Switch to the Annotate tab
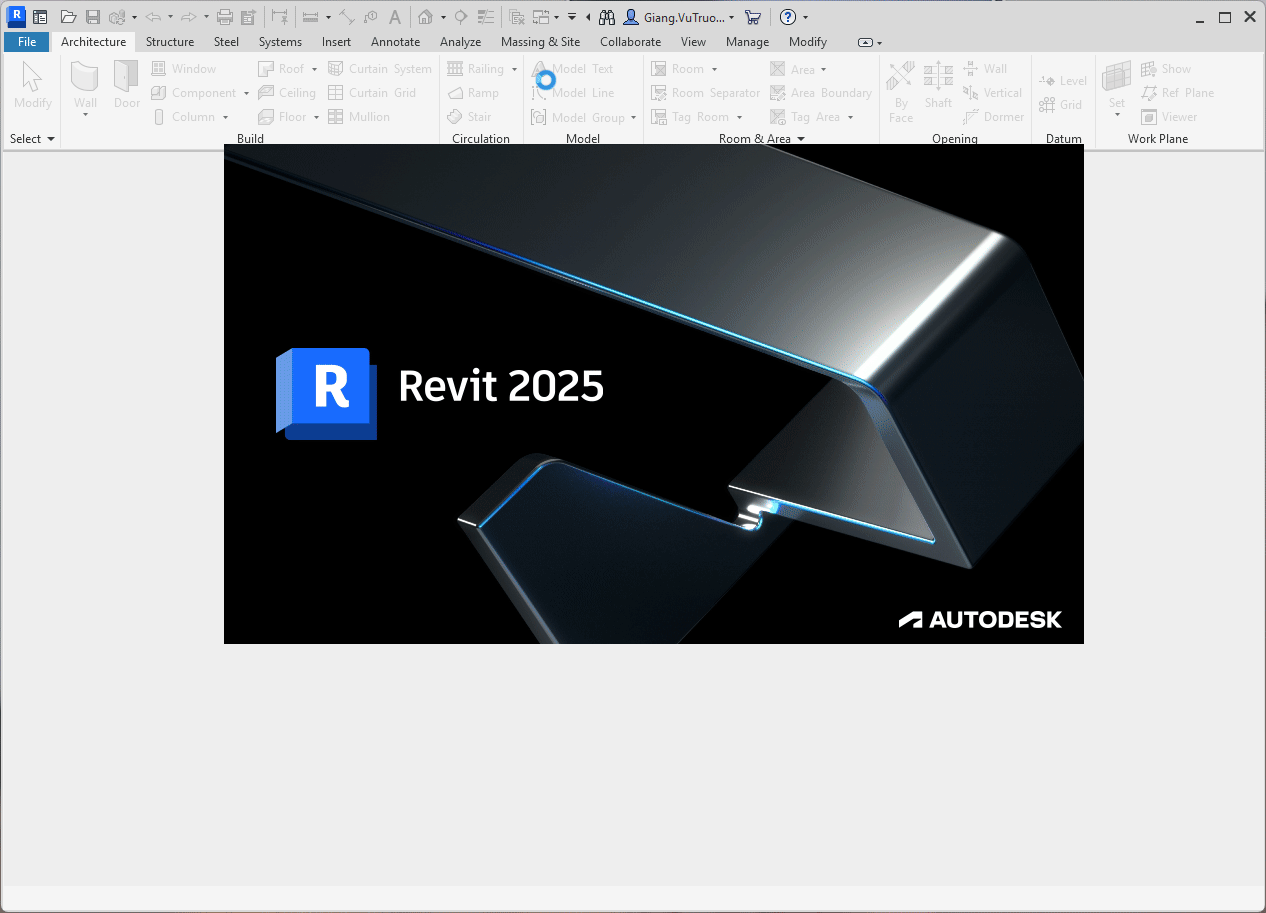Screen dimensions: 1266x913 [x=396, y=42]
